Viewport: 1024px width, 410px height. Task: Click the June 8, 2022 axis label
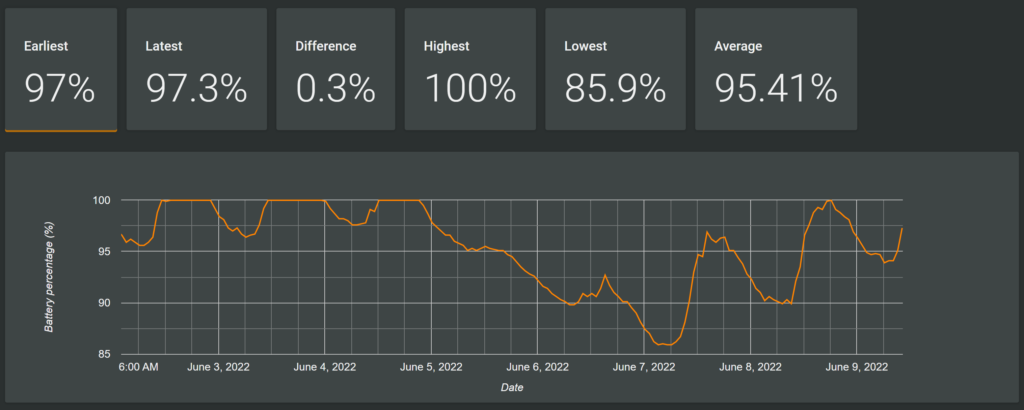[x=751, y=368]
